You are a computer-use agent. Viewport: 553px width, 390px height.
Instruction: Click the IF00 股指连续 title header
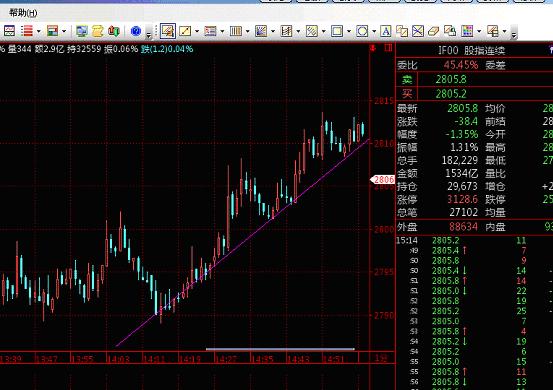(x=472, y=50)
